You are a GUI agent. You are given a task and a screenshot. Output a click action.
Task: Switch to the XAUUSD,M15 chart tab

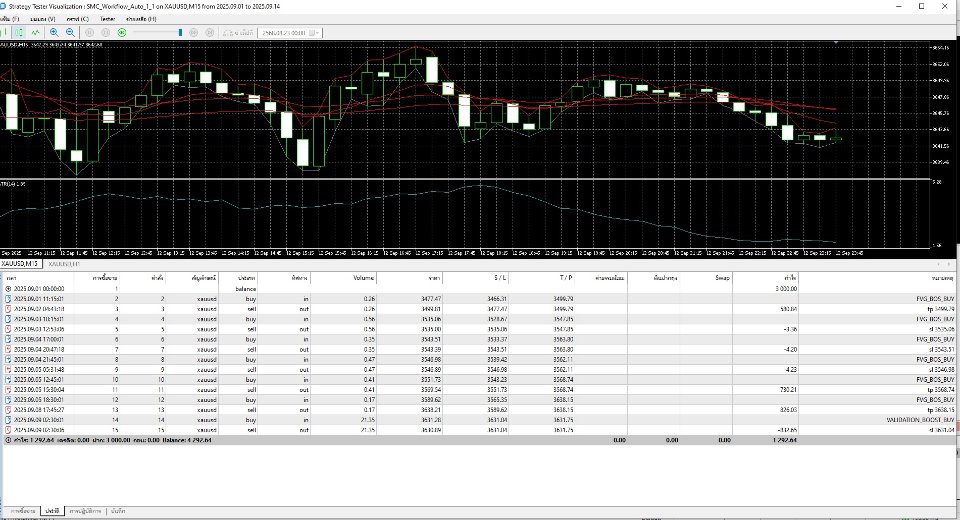point(20,263)
